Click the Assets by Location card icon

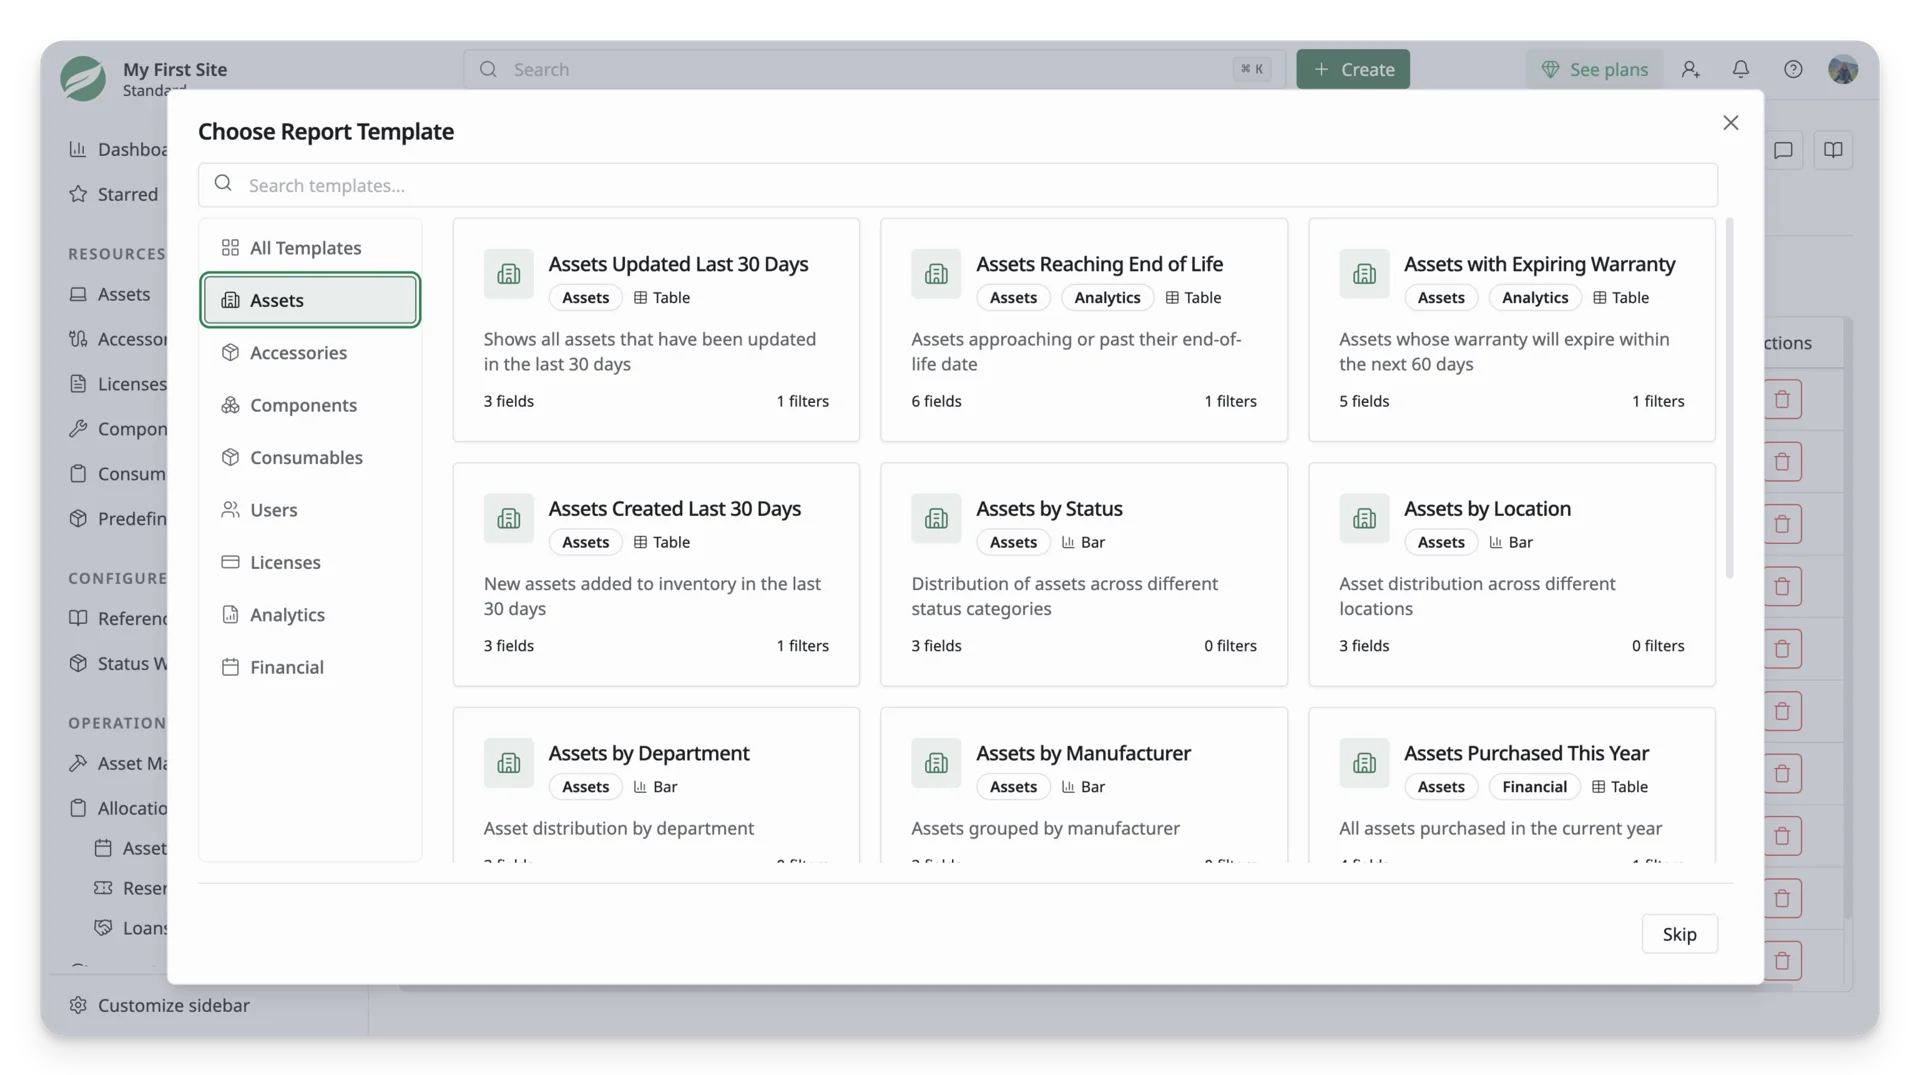coord(1364,518)
